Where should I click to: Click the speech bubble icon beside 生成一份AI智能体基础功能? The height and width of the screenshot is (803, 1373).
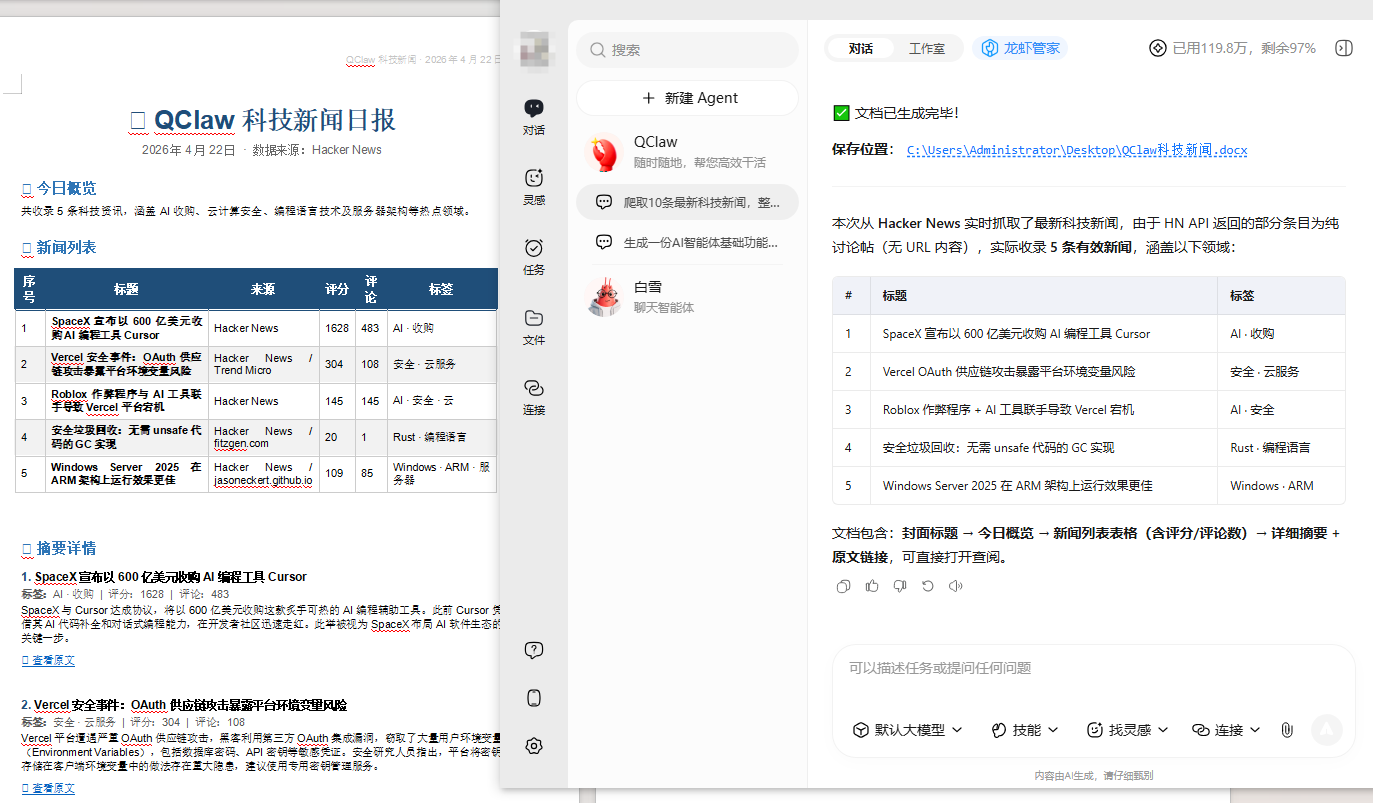(604, 242)
